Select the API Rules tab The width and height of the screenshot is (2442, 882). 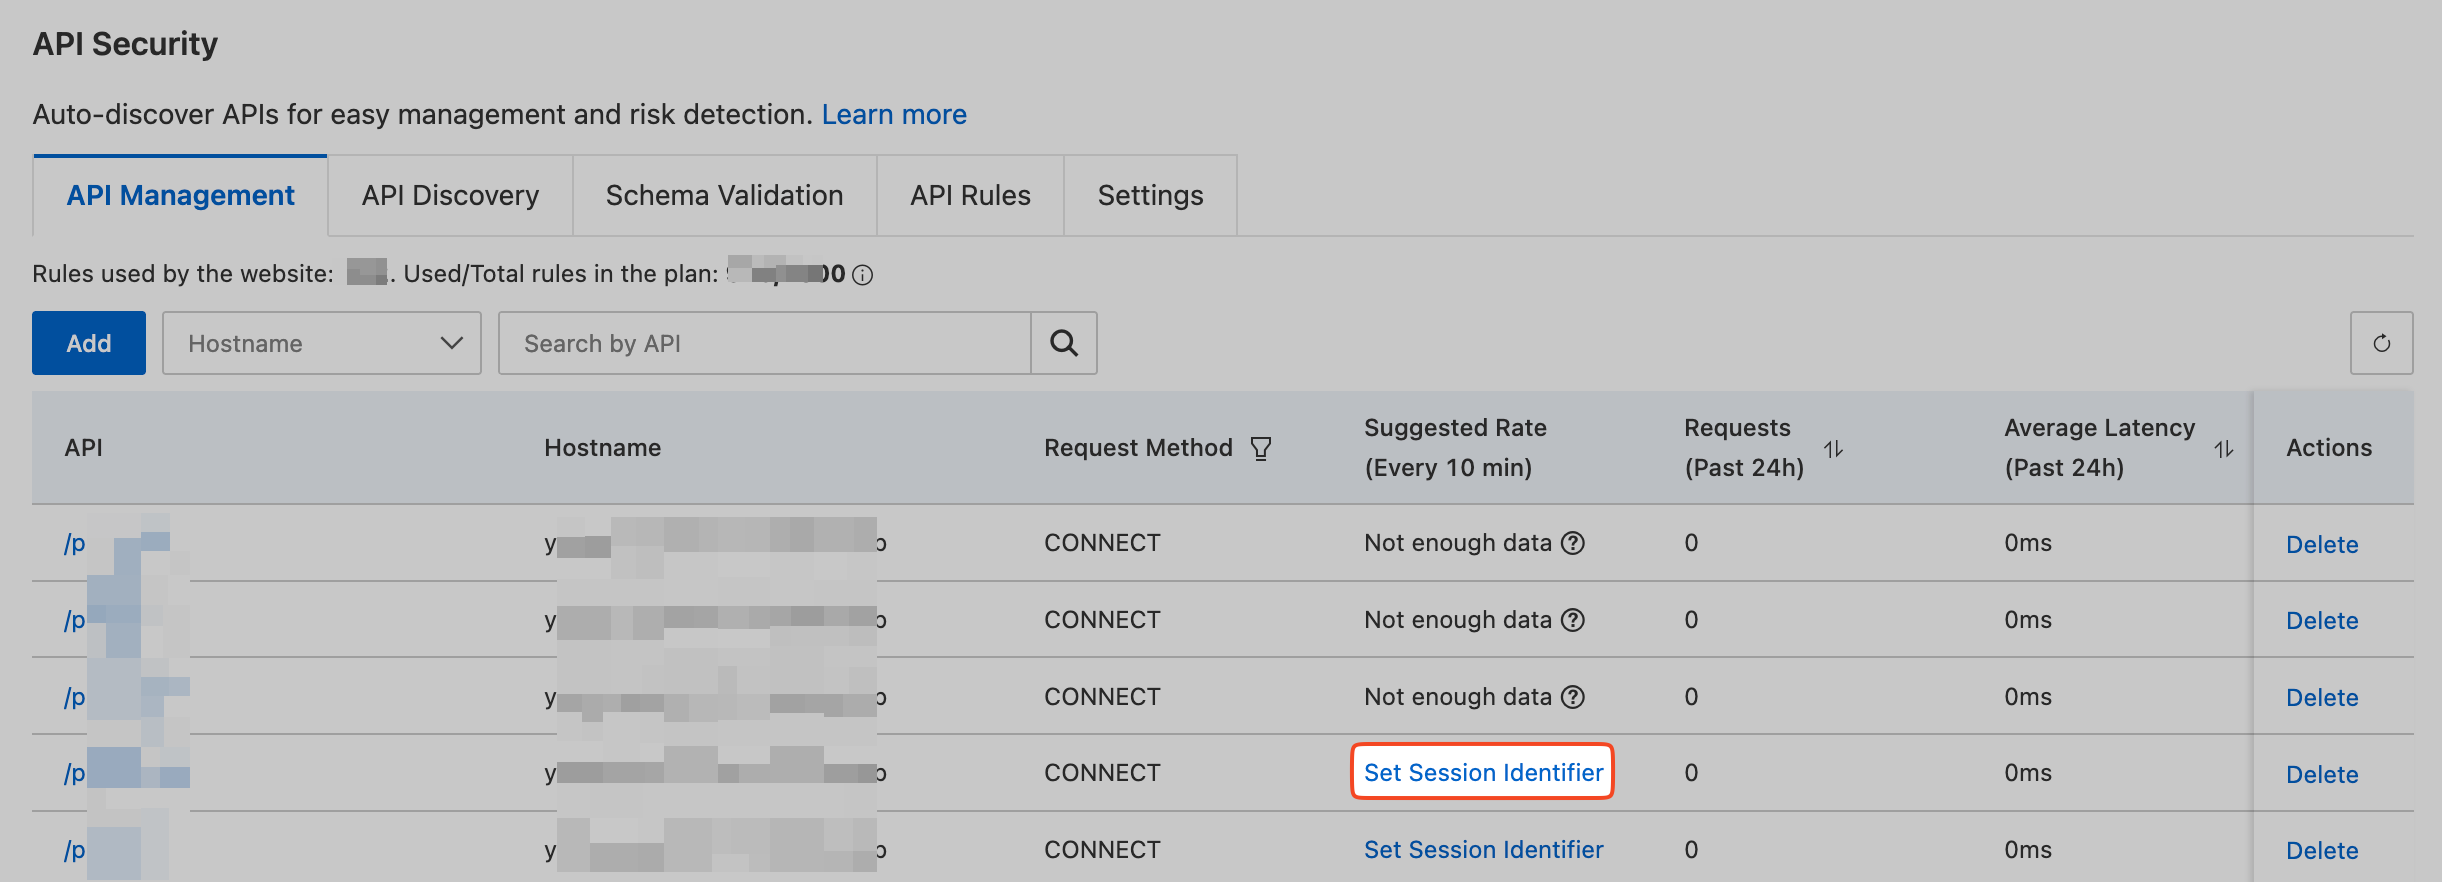coord(970,195)
